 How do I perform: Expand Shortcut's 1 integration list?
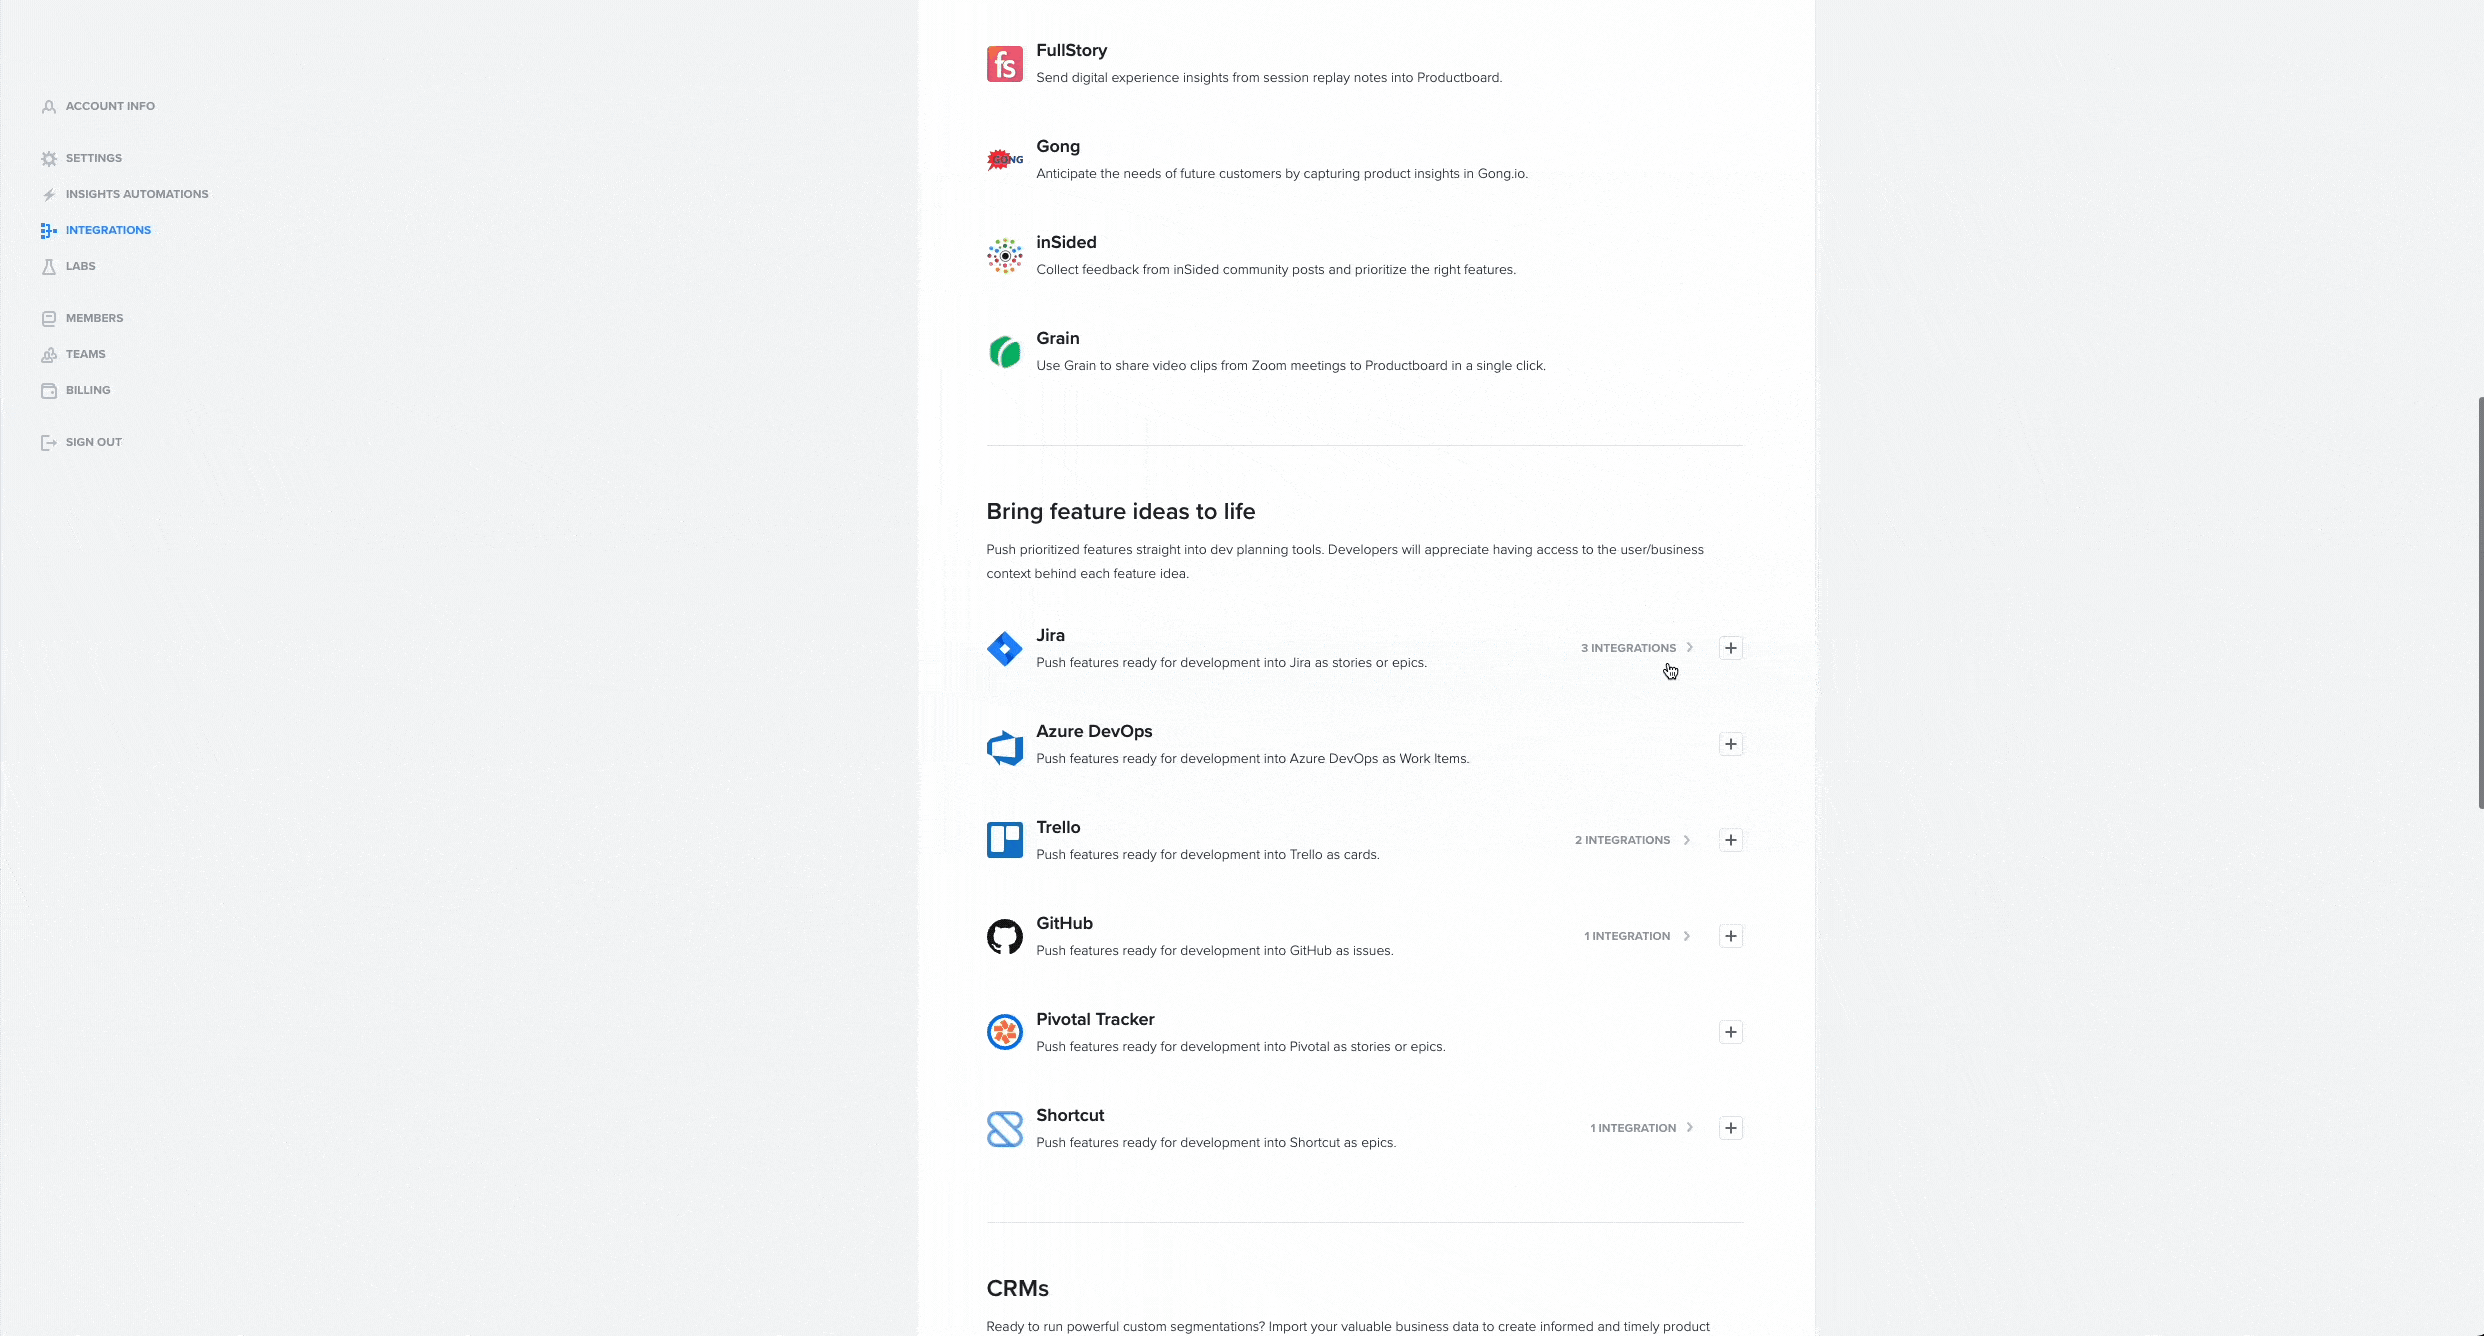[1641, 1128]
